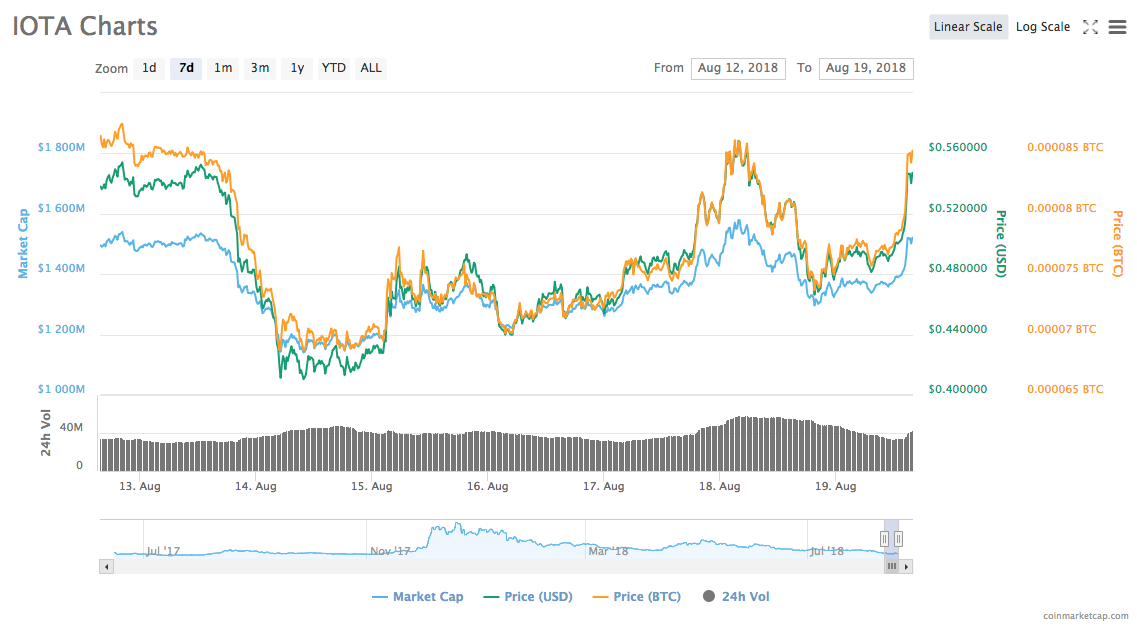Click the To date field showing Aug 19, 2018

pyautogui.click(x=866, y=68)
